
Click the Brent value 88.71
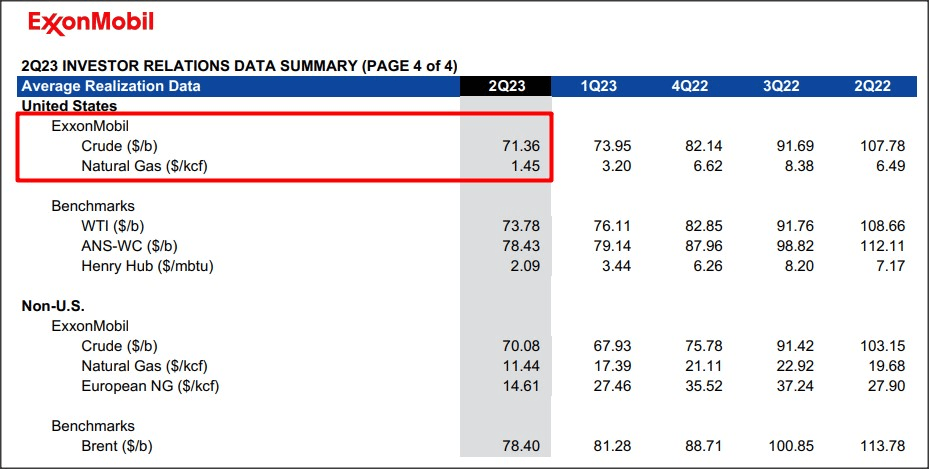tap(704, 446)
